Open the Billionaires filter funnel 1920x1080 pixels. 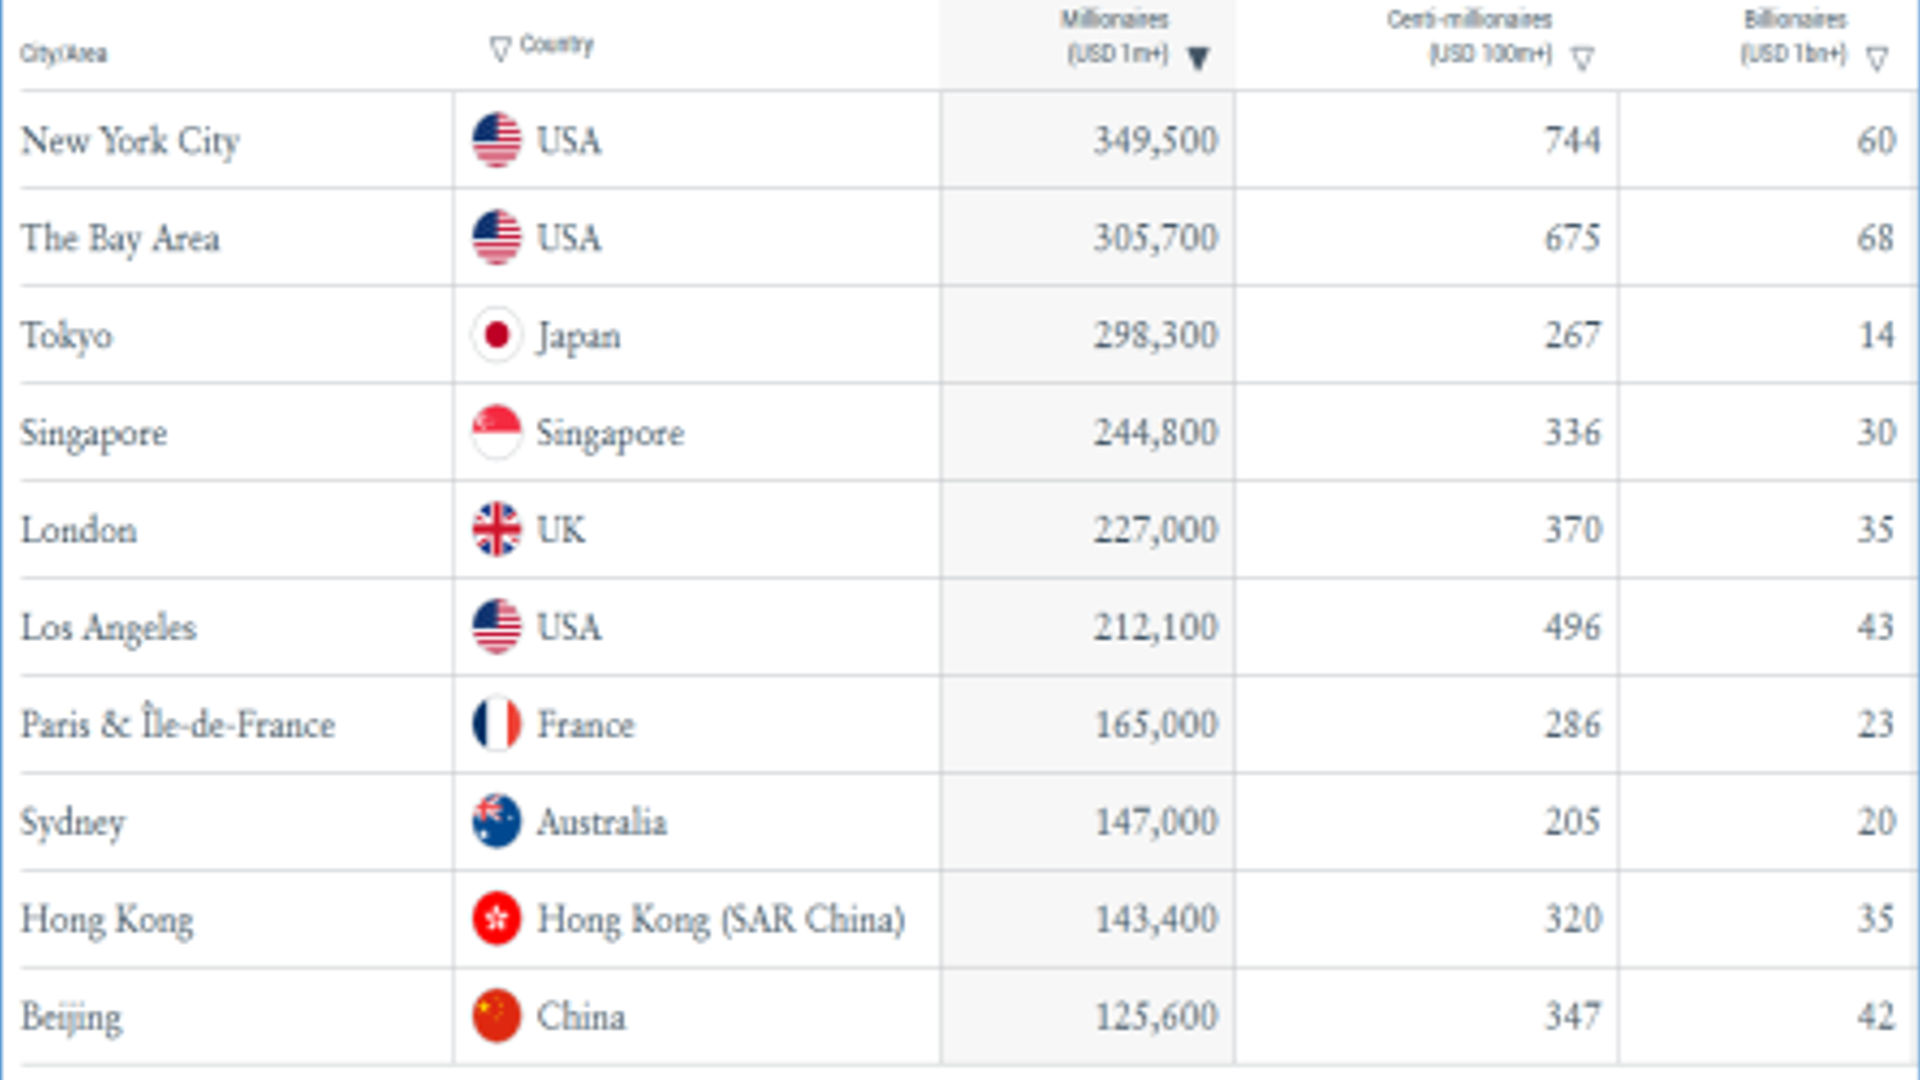click(1876, 58)
